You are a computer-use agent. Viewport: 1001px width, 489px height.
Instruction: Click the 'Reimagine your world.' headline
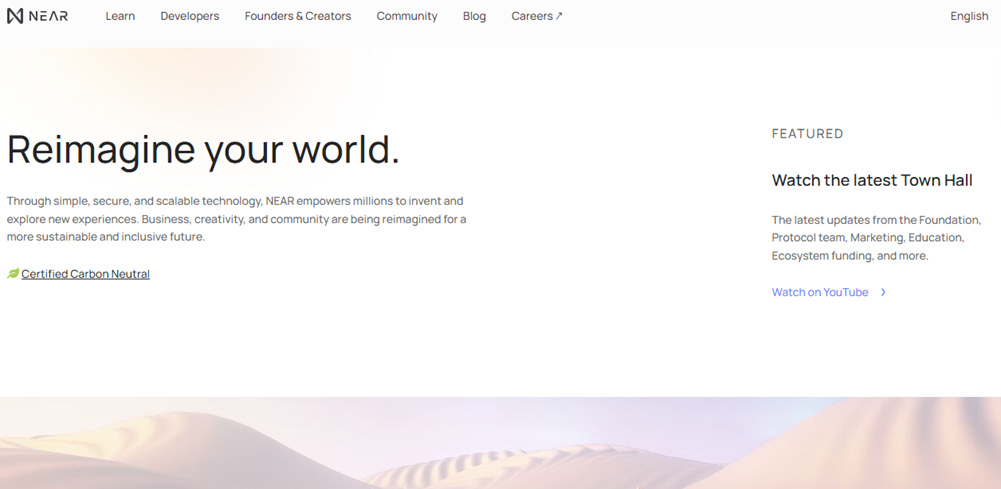point(203,149)
